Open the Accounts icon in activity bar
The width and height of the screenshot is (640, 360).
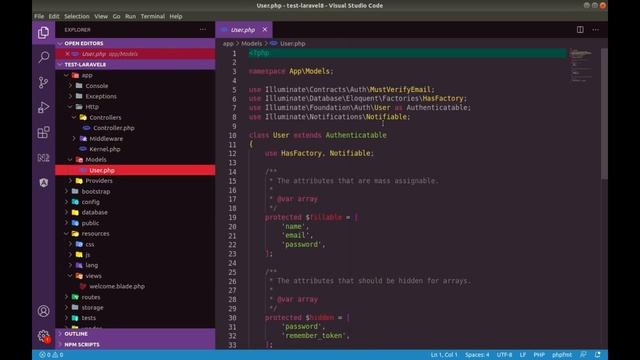43,311
